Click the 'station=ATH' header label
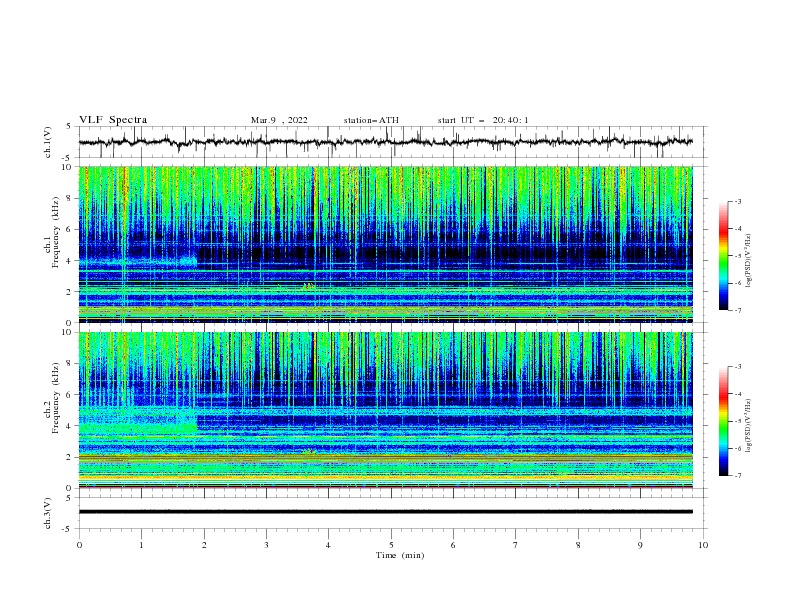792x612 pixels. point(371,120)
